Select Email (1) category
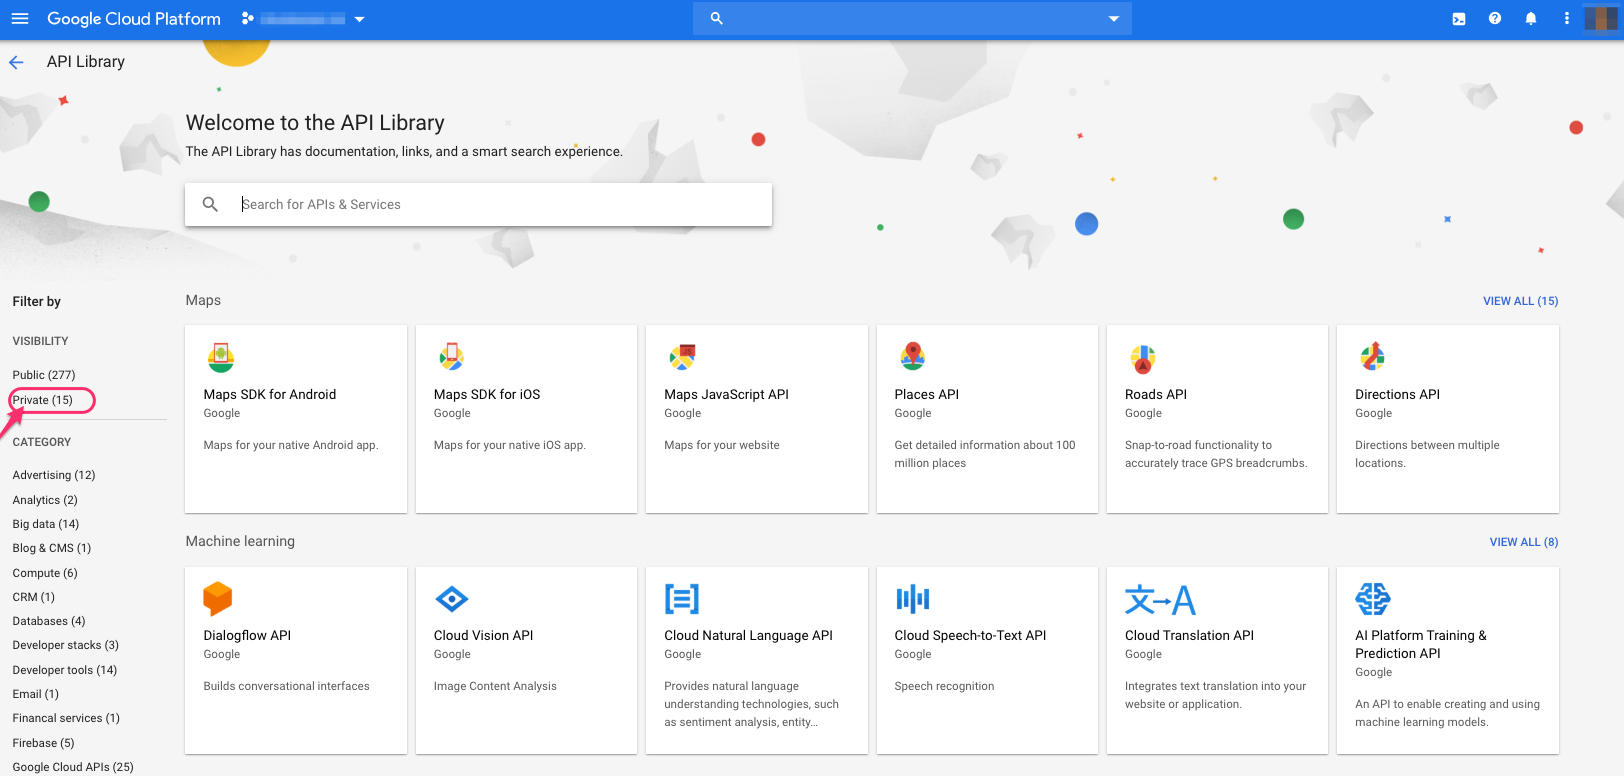The image size is (1624, 776). coord(36,694)
